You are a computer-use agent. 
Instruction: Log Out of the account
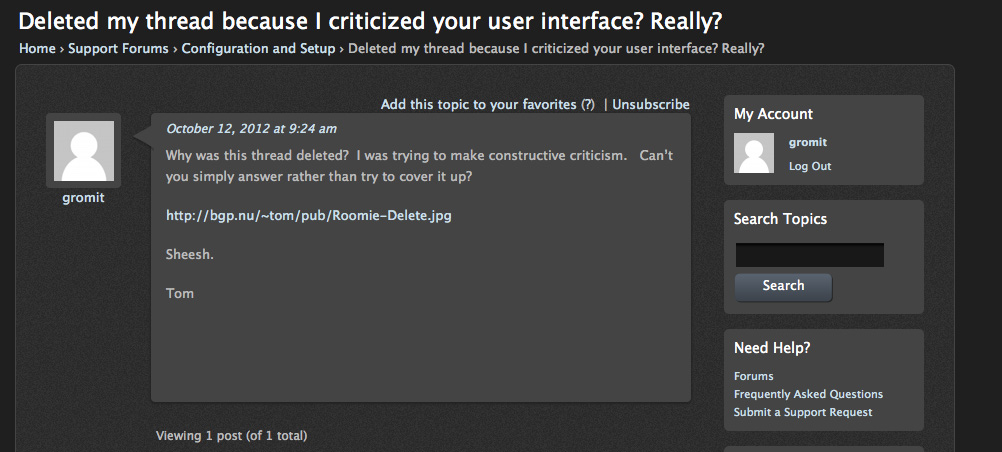(810, 166)
